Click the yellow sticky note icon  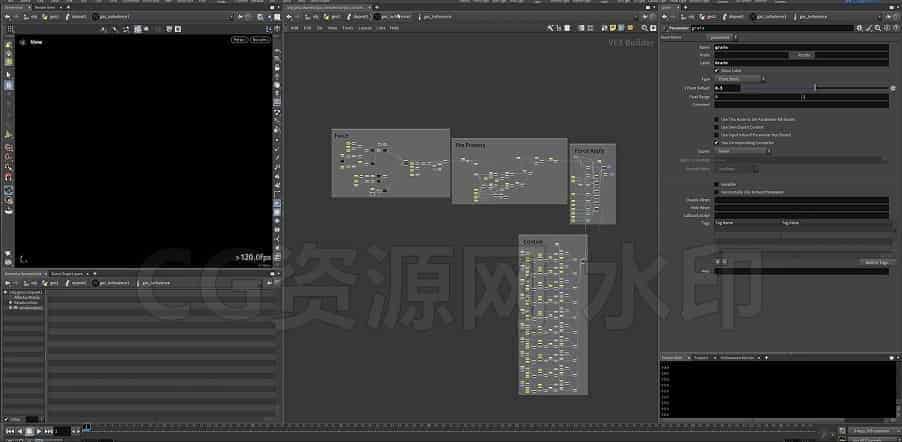613,28
